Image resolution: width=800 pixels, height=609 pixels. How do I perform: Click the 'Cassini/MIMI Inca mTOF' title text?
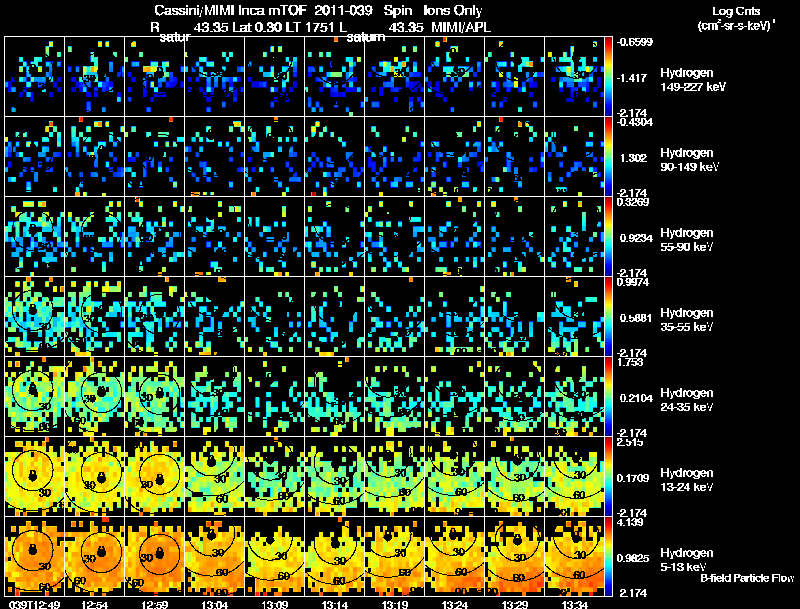click(230, 10)
